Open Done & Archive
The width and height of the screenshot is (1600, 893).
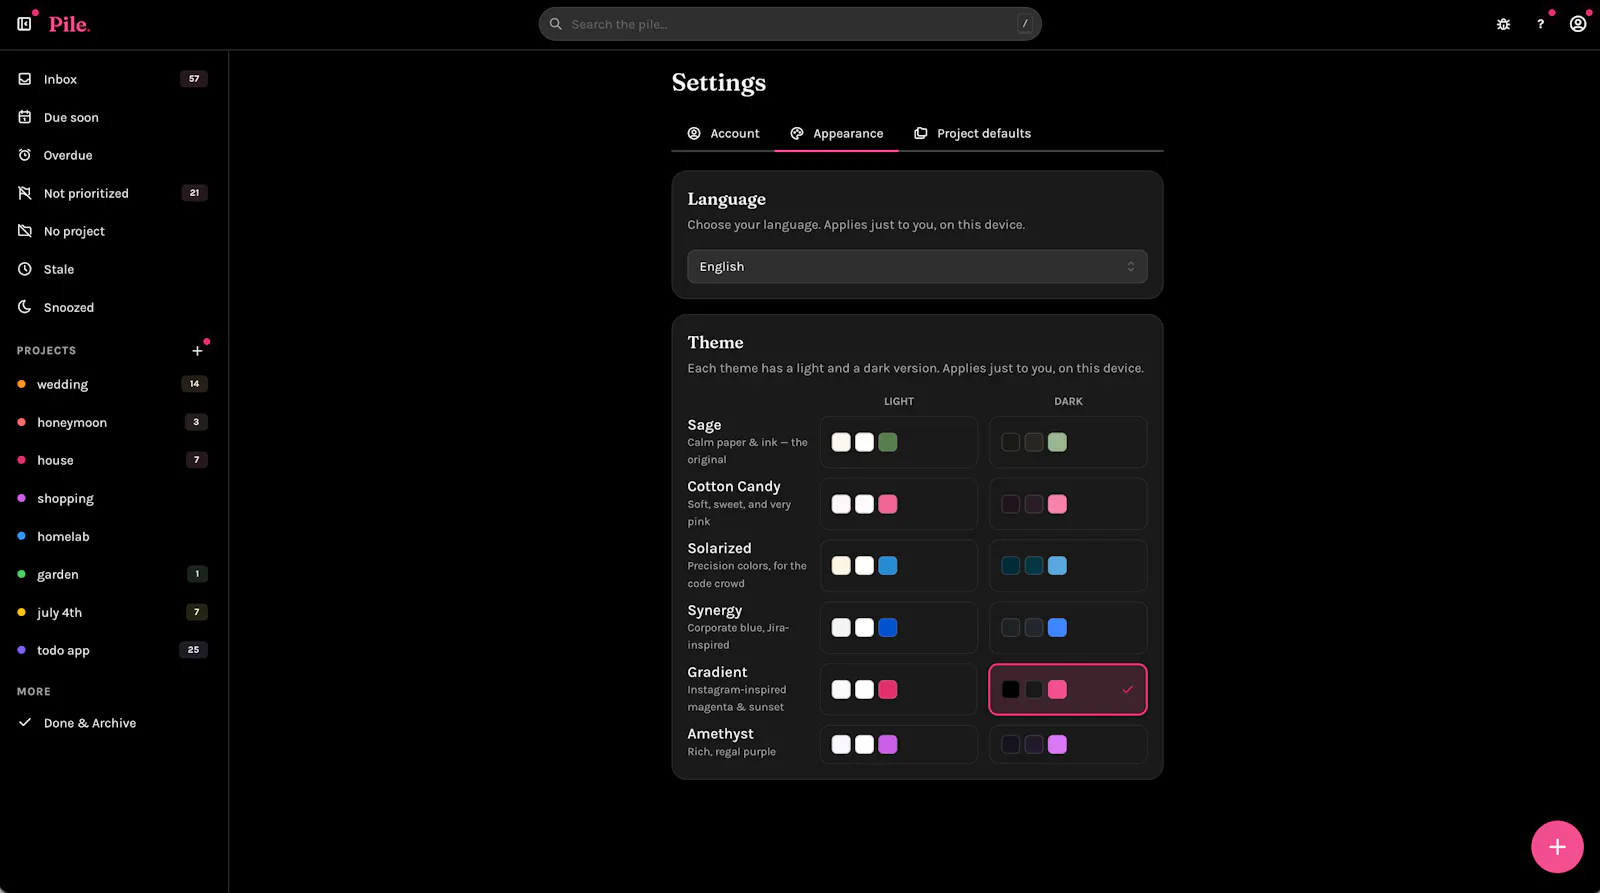point(113,722)
